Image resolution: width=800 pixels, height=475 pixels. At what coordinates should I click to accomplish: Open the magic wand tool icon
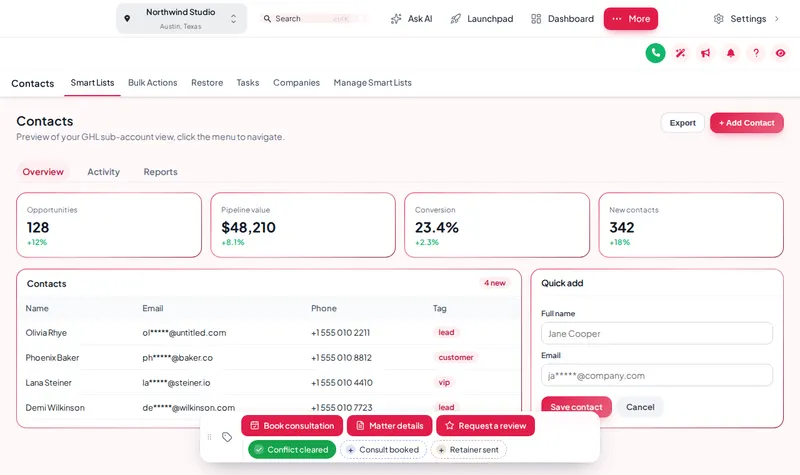click(x=680, y=53)
